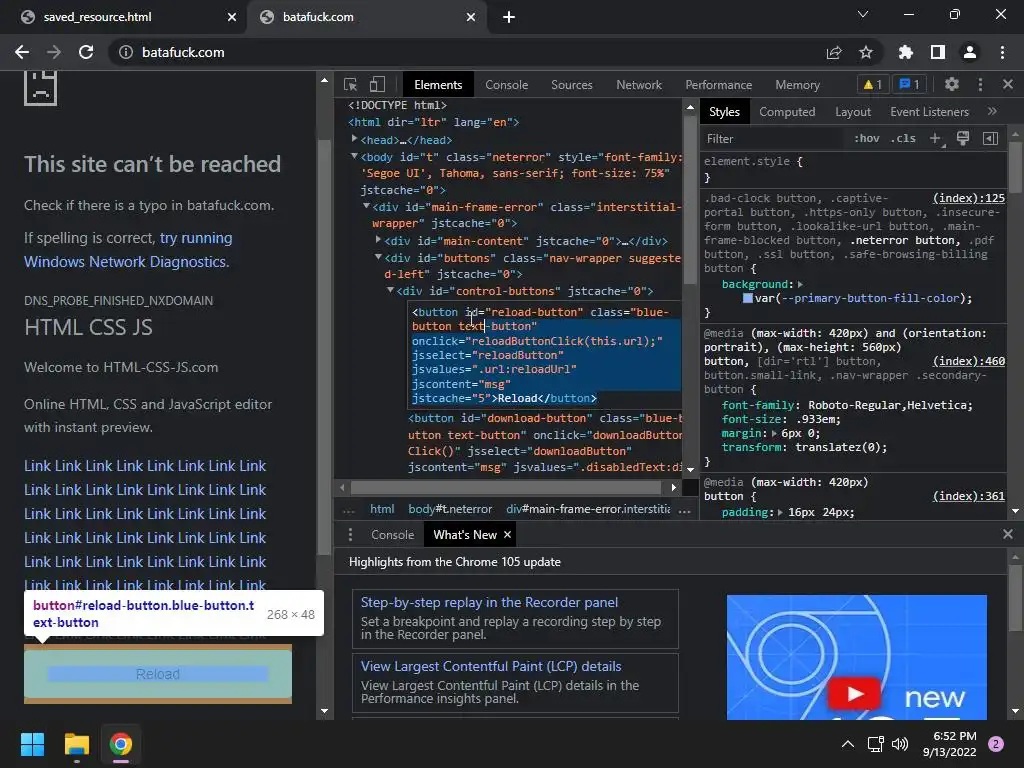Image resolution: width=1024 pixels, height=768 pixels.
Task: Click the warnings counter badge
Action: point(872,84)
